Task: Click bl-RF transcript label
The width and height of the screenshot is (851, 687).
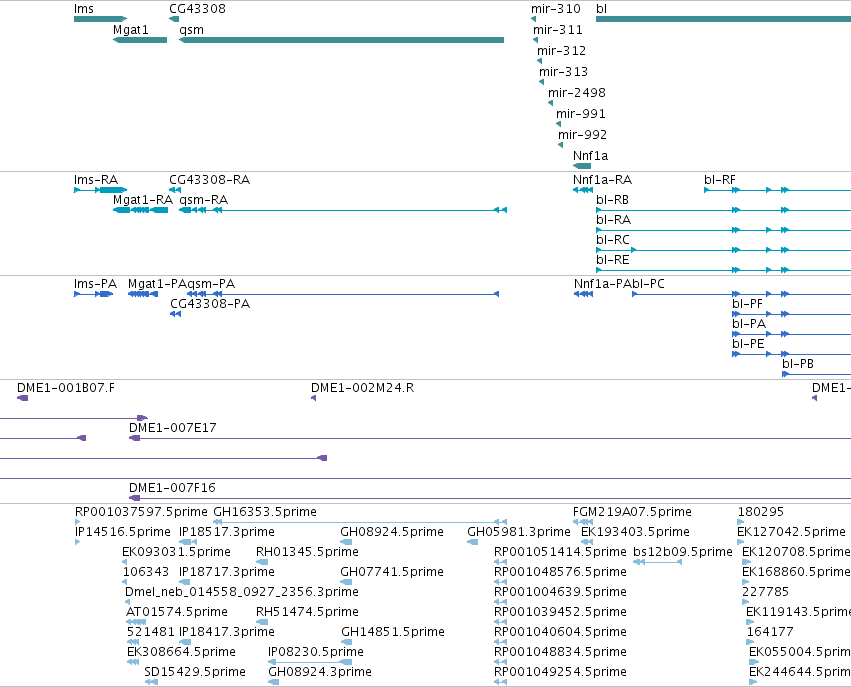Action: (720, 180)
